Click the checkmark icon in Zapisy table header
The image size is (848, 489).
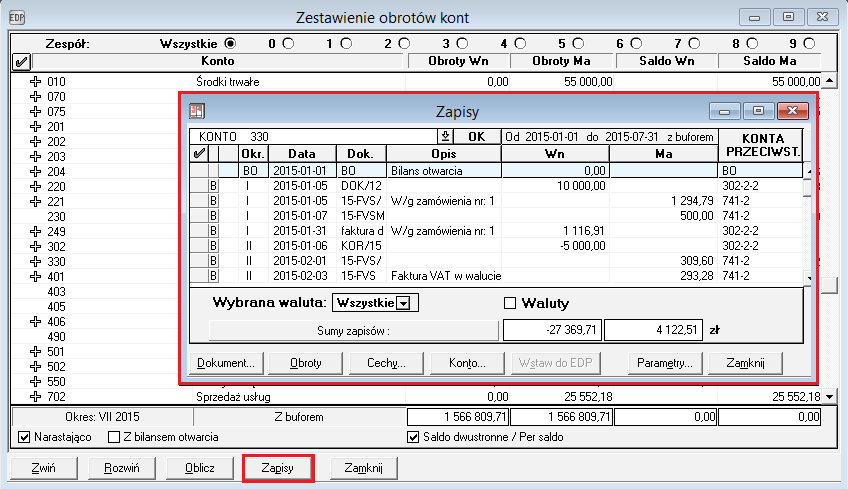198,154
